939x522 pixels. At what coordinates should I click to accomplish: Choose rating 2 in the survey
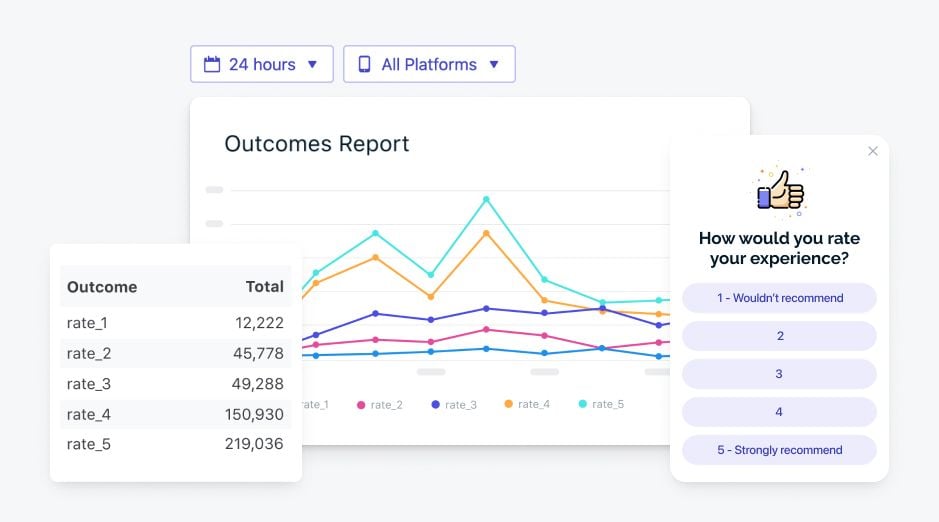click(x=779, y=336)
